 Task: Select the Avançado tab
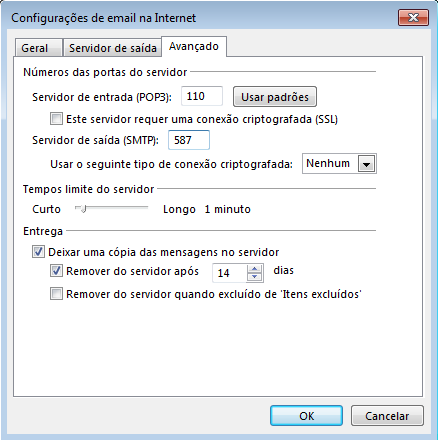[194, 46]
